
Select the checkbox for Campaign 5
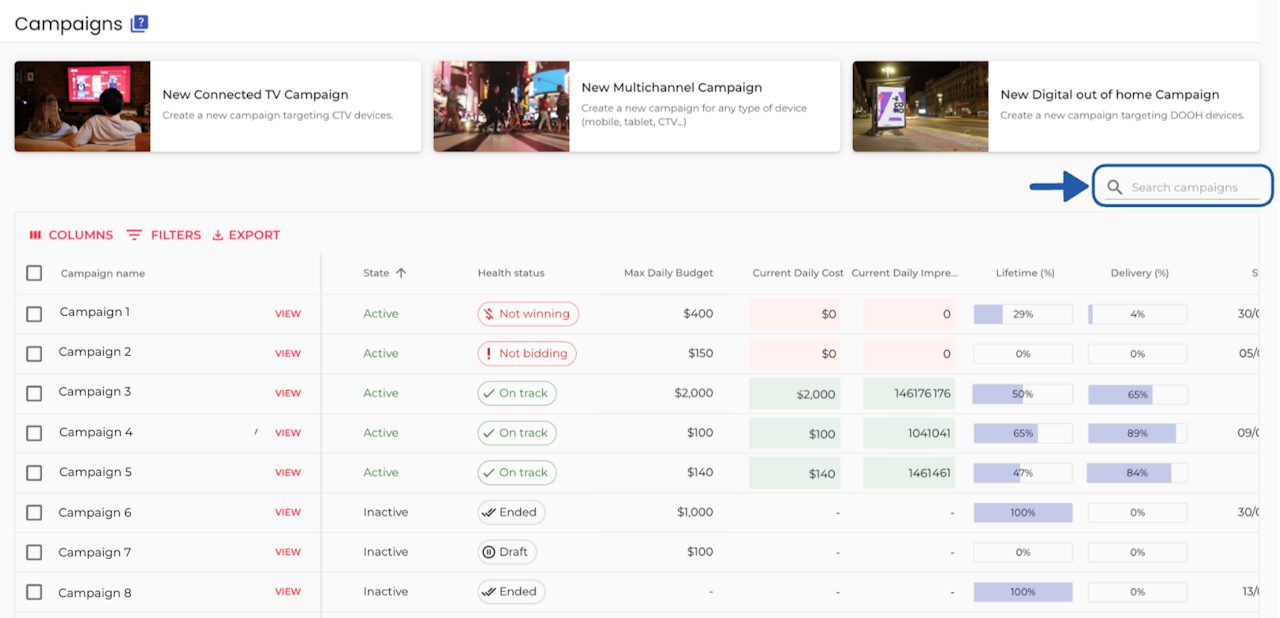(34, 472)
